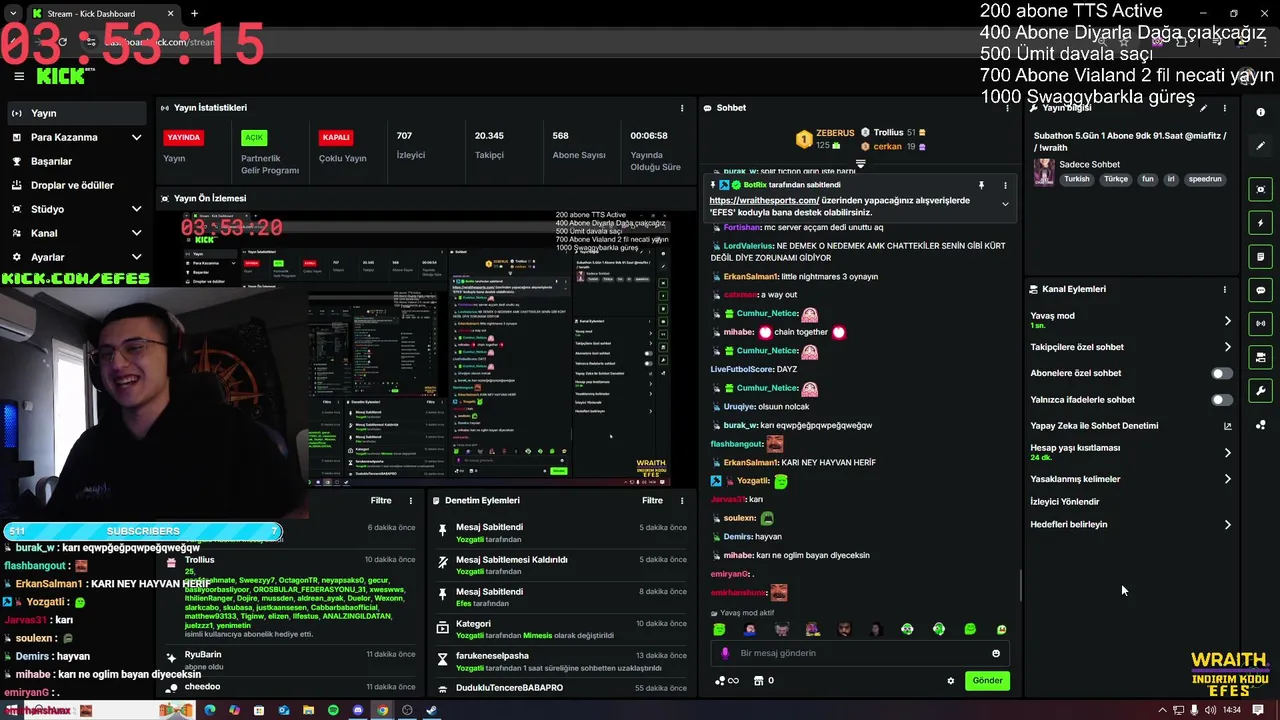The height and width of the screenshot is (720, 1280).
Task: Open Discord from the taskbar
Action: pos(358,710)
